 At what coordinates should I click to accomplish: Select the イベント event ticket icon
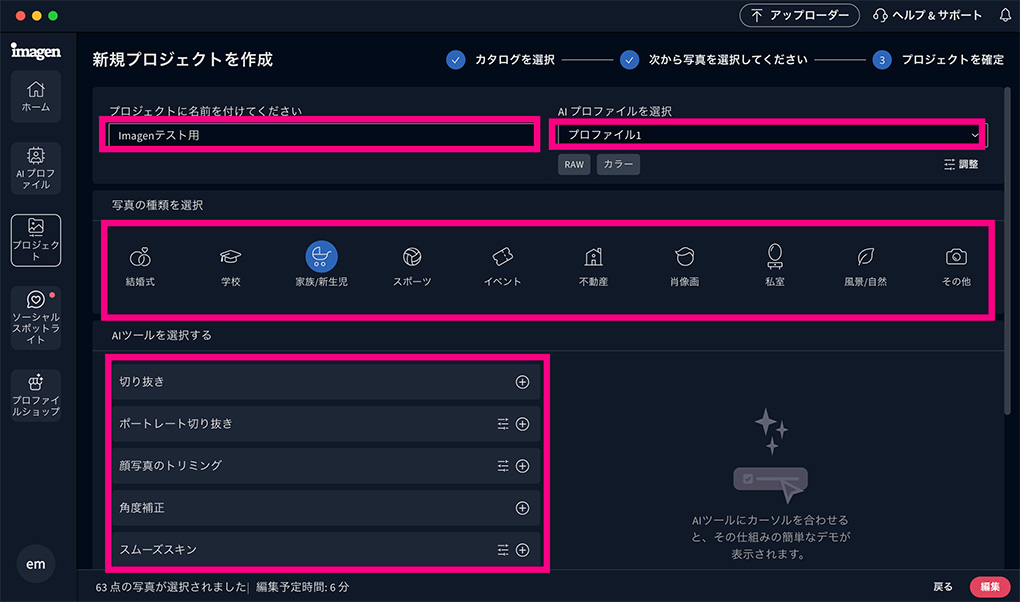coord(502,258)
